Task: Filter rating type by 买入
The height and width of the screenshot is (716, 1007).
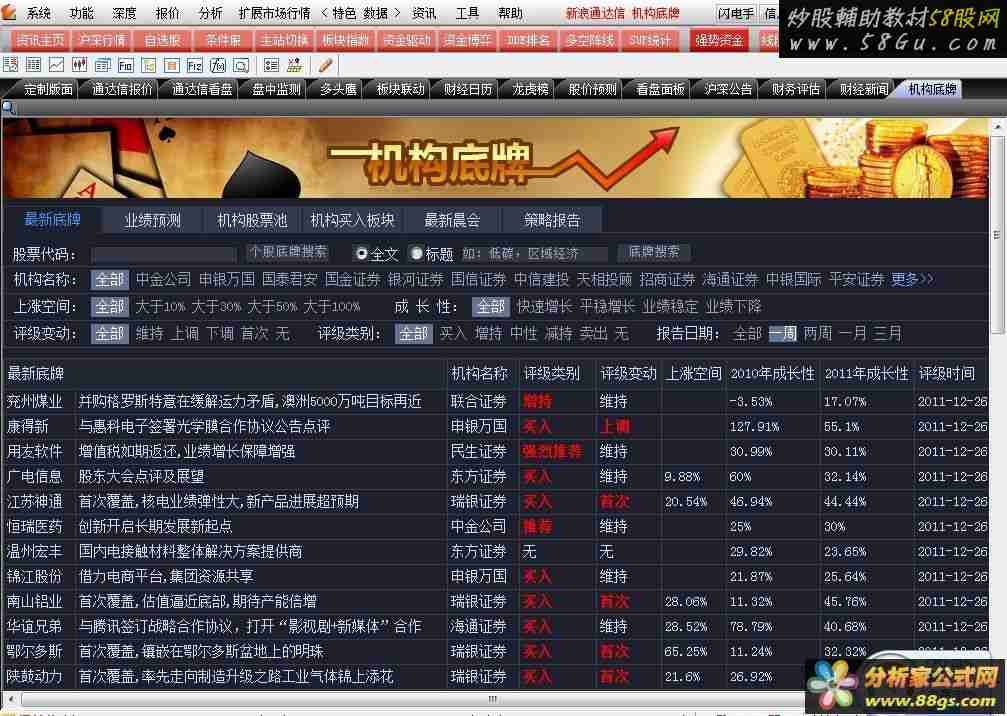Action: 453,334
